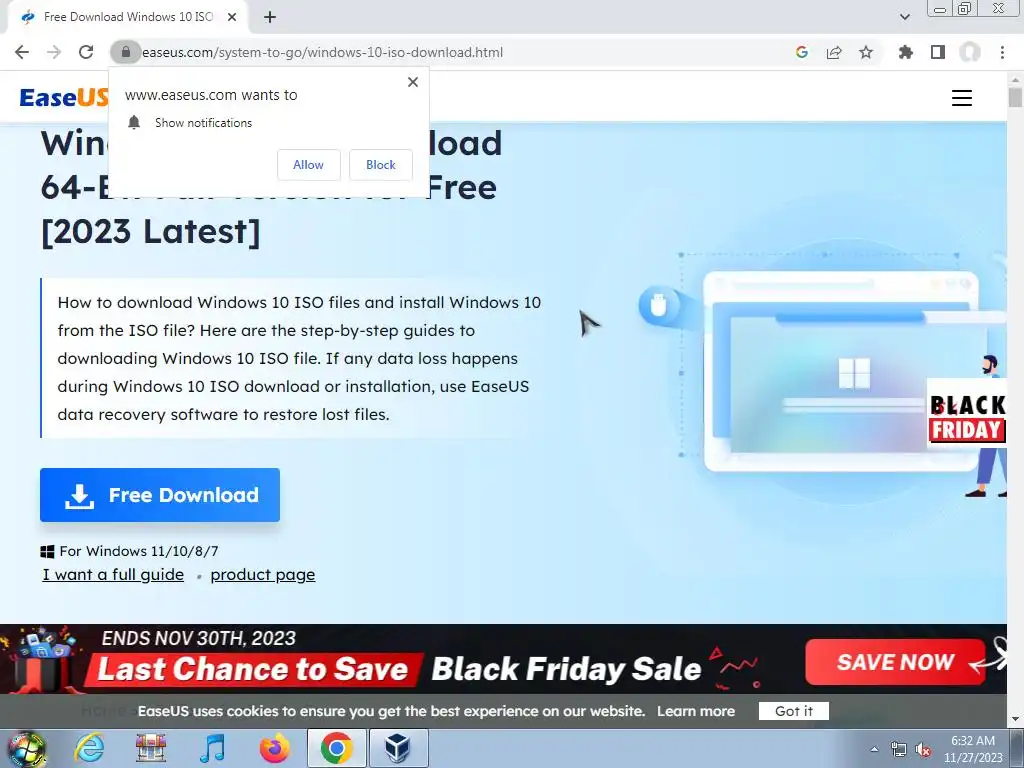This screenshot has width=1024, height=768.
Task: Click the 'For Windows 11/10/8/7' text
Action: [x=138, y=551]
